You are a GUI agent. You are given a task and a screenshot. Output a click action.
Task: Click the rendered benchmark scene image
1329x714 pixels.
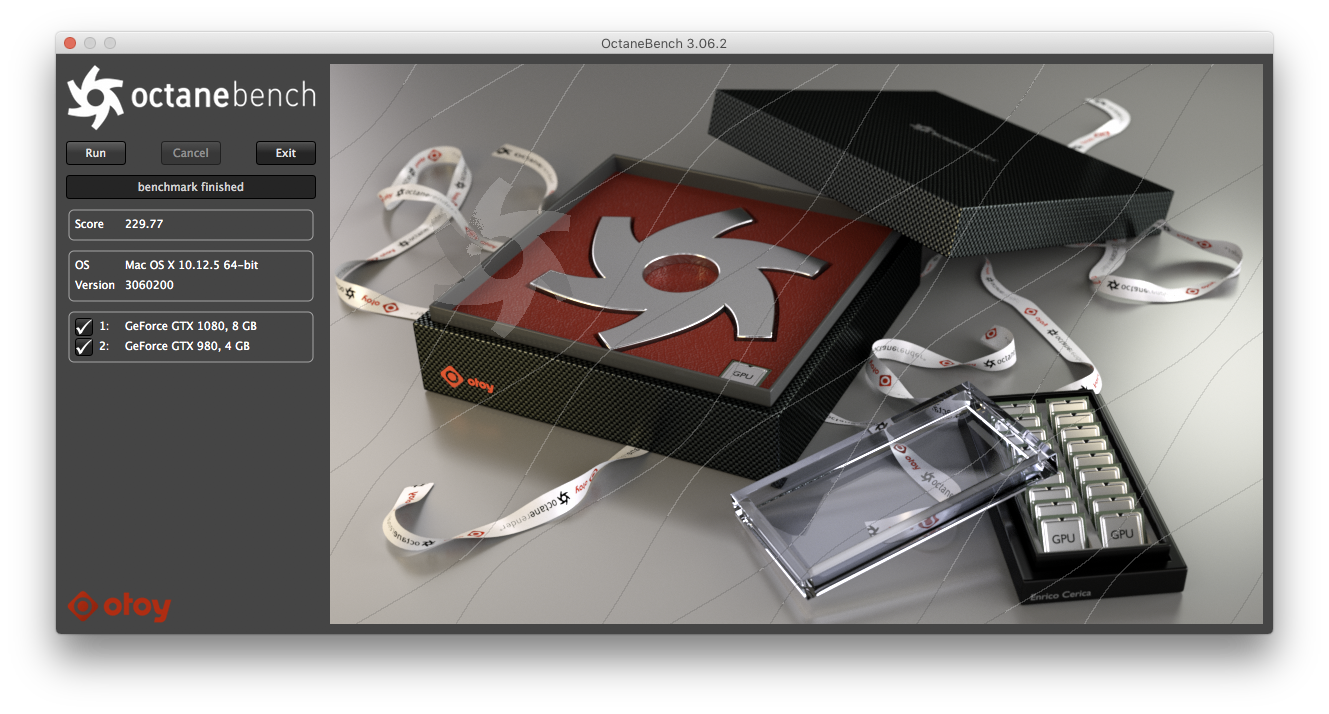pos(796,344)
